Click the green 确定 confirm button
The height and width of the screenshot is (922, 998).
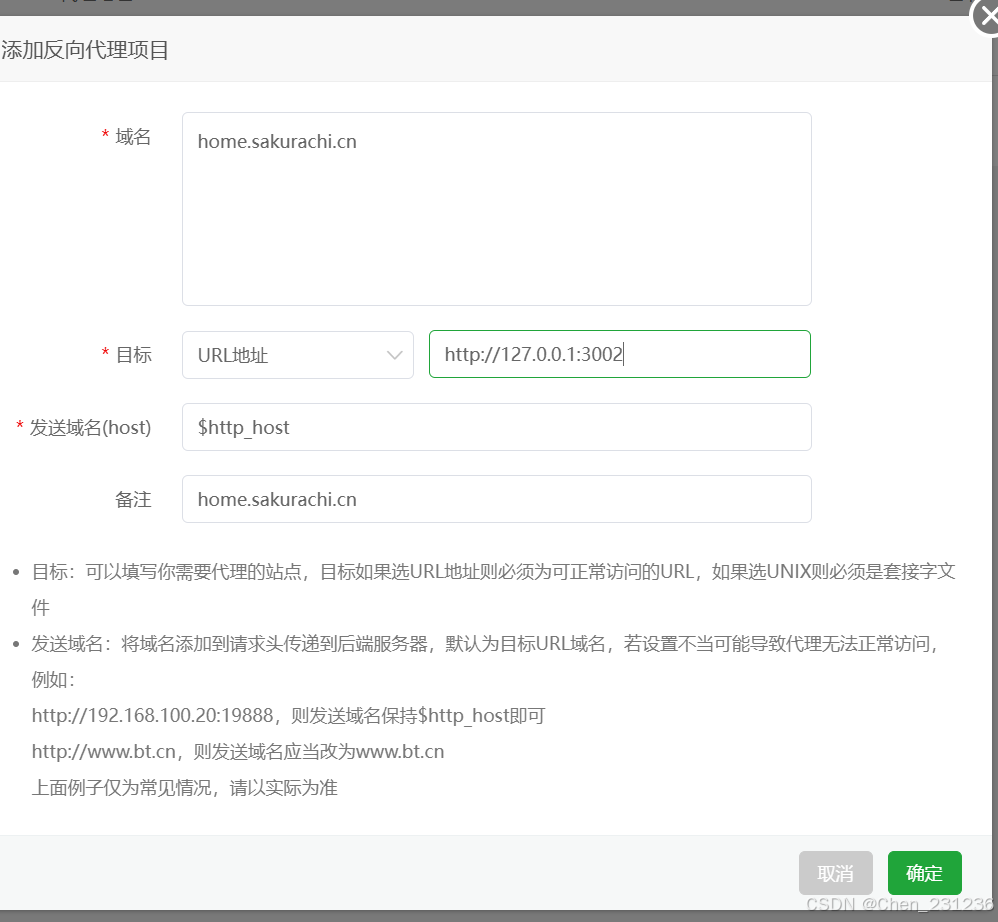(925, 873)
